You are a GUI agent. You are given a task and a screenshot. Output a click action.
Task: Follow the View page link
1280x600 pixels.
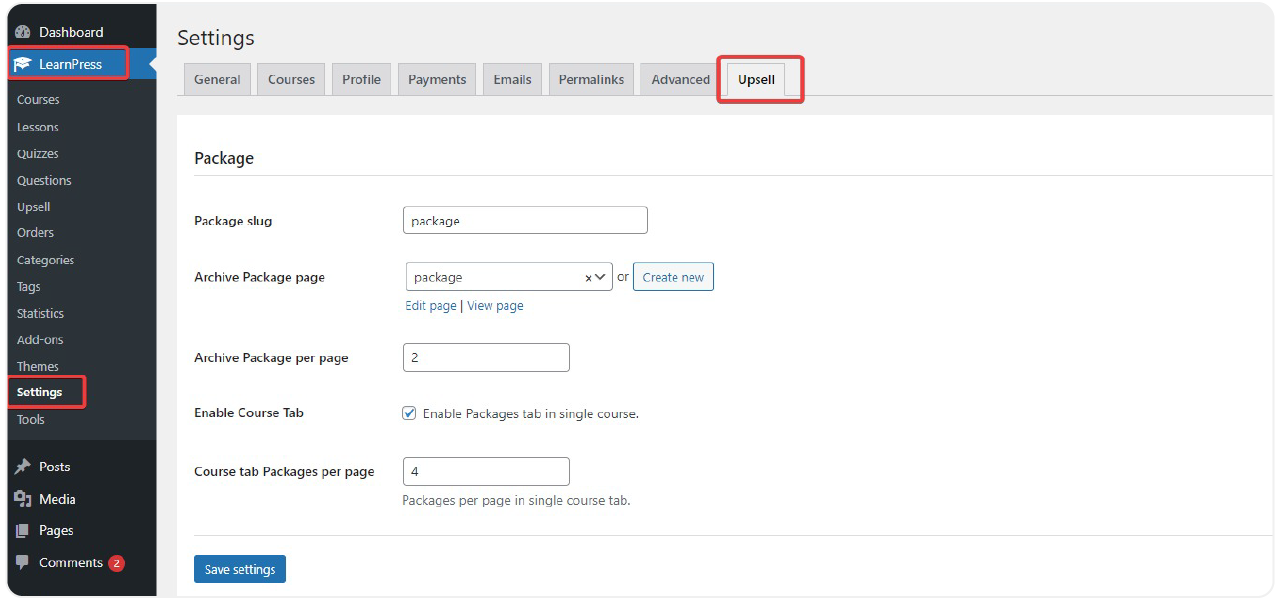[495, 306]
